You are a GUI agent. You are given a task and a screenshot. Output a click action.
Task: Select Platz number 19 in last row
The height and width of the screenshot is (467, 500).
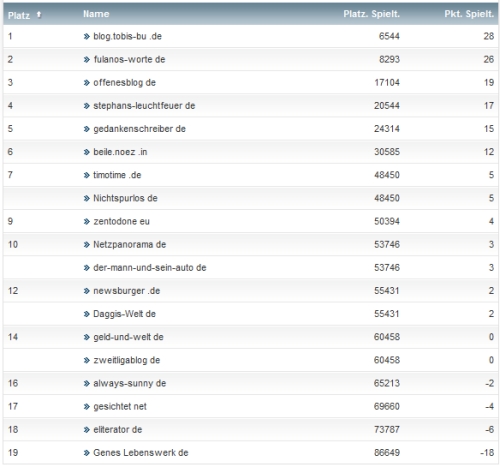[x=13, y=453]
